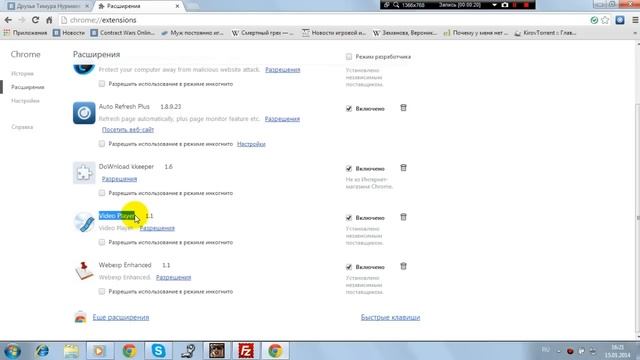Open the Еще расширения link
Viewport: 640px width, 360px height.
coord(121,317)
